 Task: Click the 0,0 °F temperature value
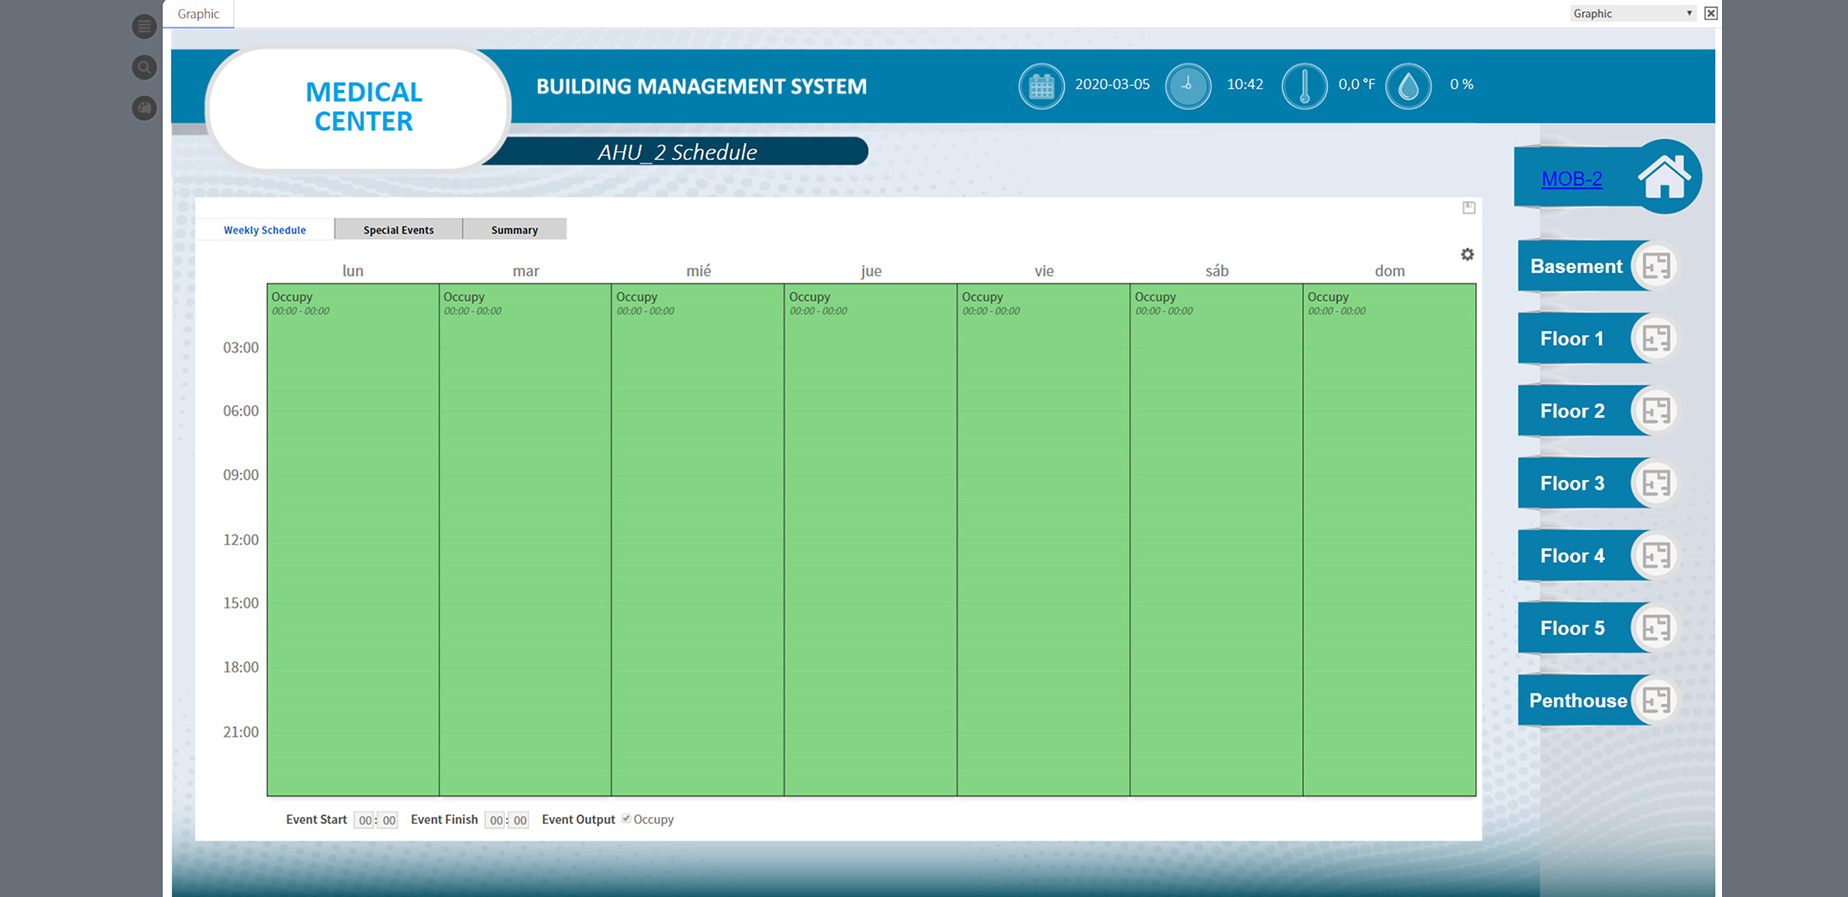coord(1356,84)
